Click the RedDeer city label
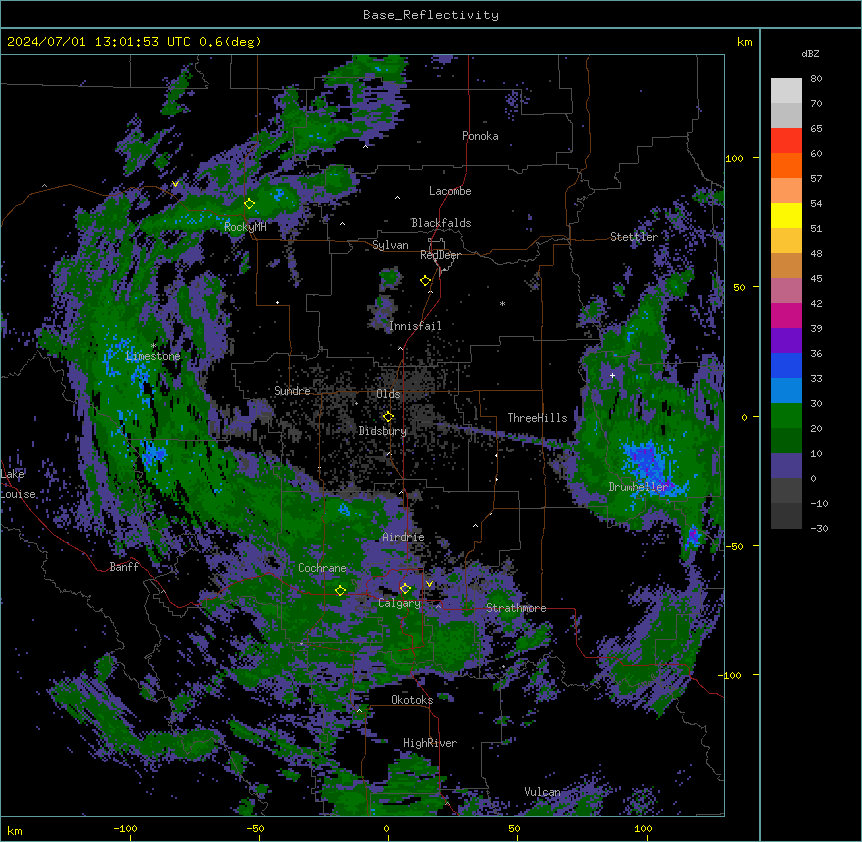Screen dimensions: 862x842 click(x=440, y=255)
